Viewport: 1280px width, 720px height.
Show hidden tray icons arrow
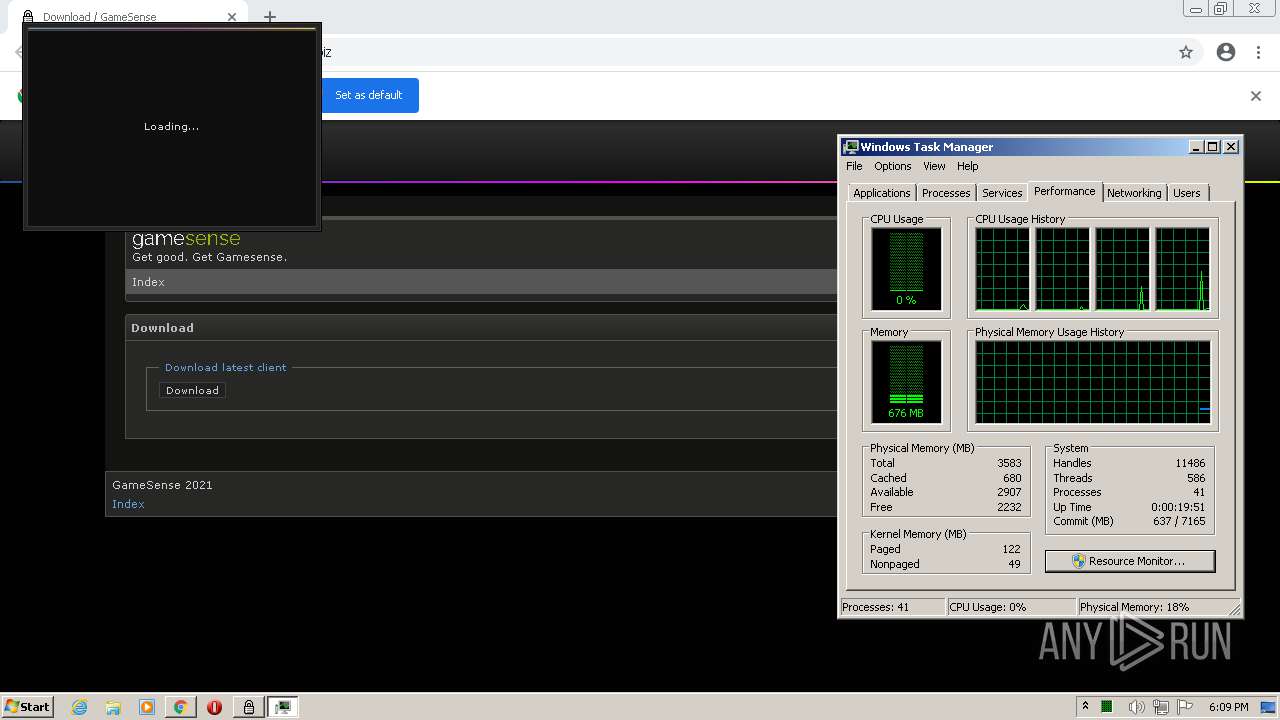1085,707
